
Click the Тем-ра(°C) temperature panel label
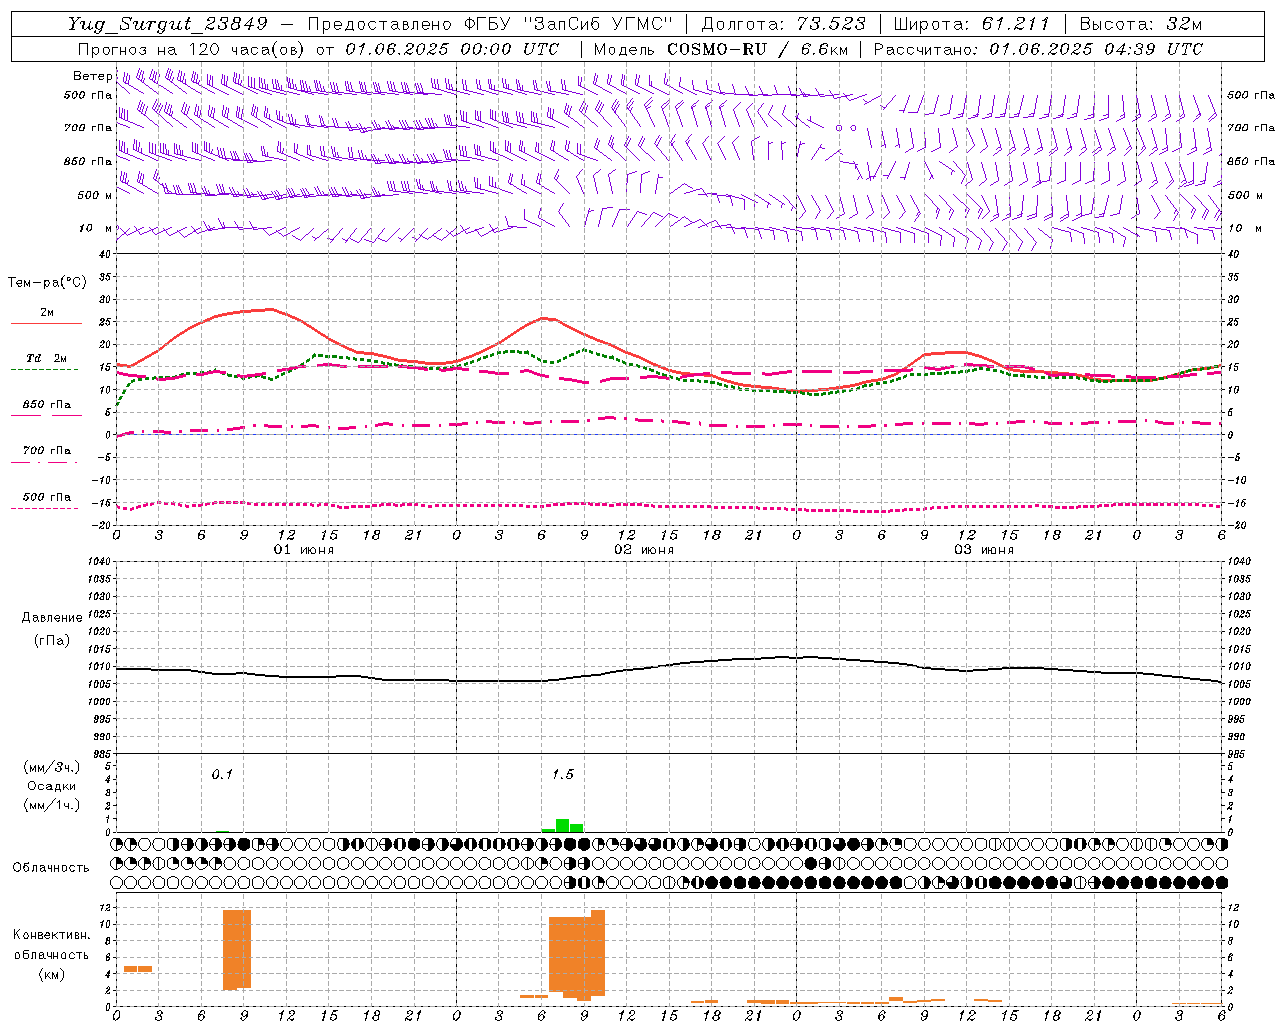click(x=47, y=283)
